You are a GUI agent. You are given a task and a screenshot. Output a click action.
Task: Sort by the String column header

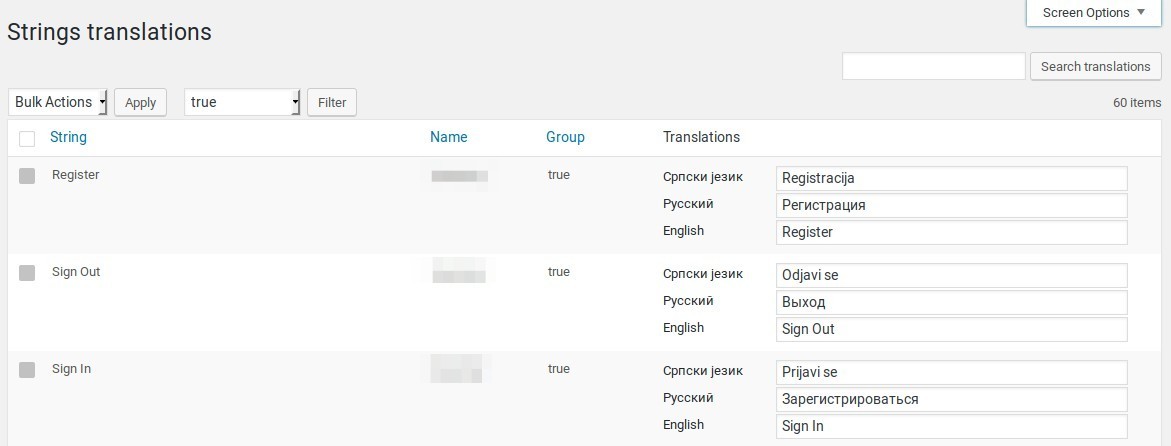(68, 137)
